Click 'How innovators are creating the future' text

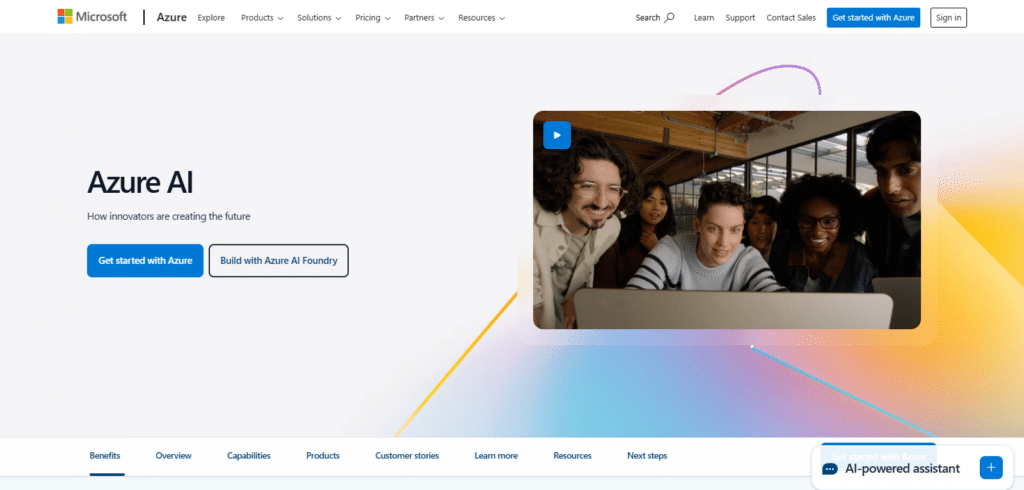[x=168, y=216]
